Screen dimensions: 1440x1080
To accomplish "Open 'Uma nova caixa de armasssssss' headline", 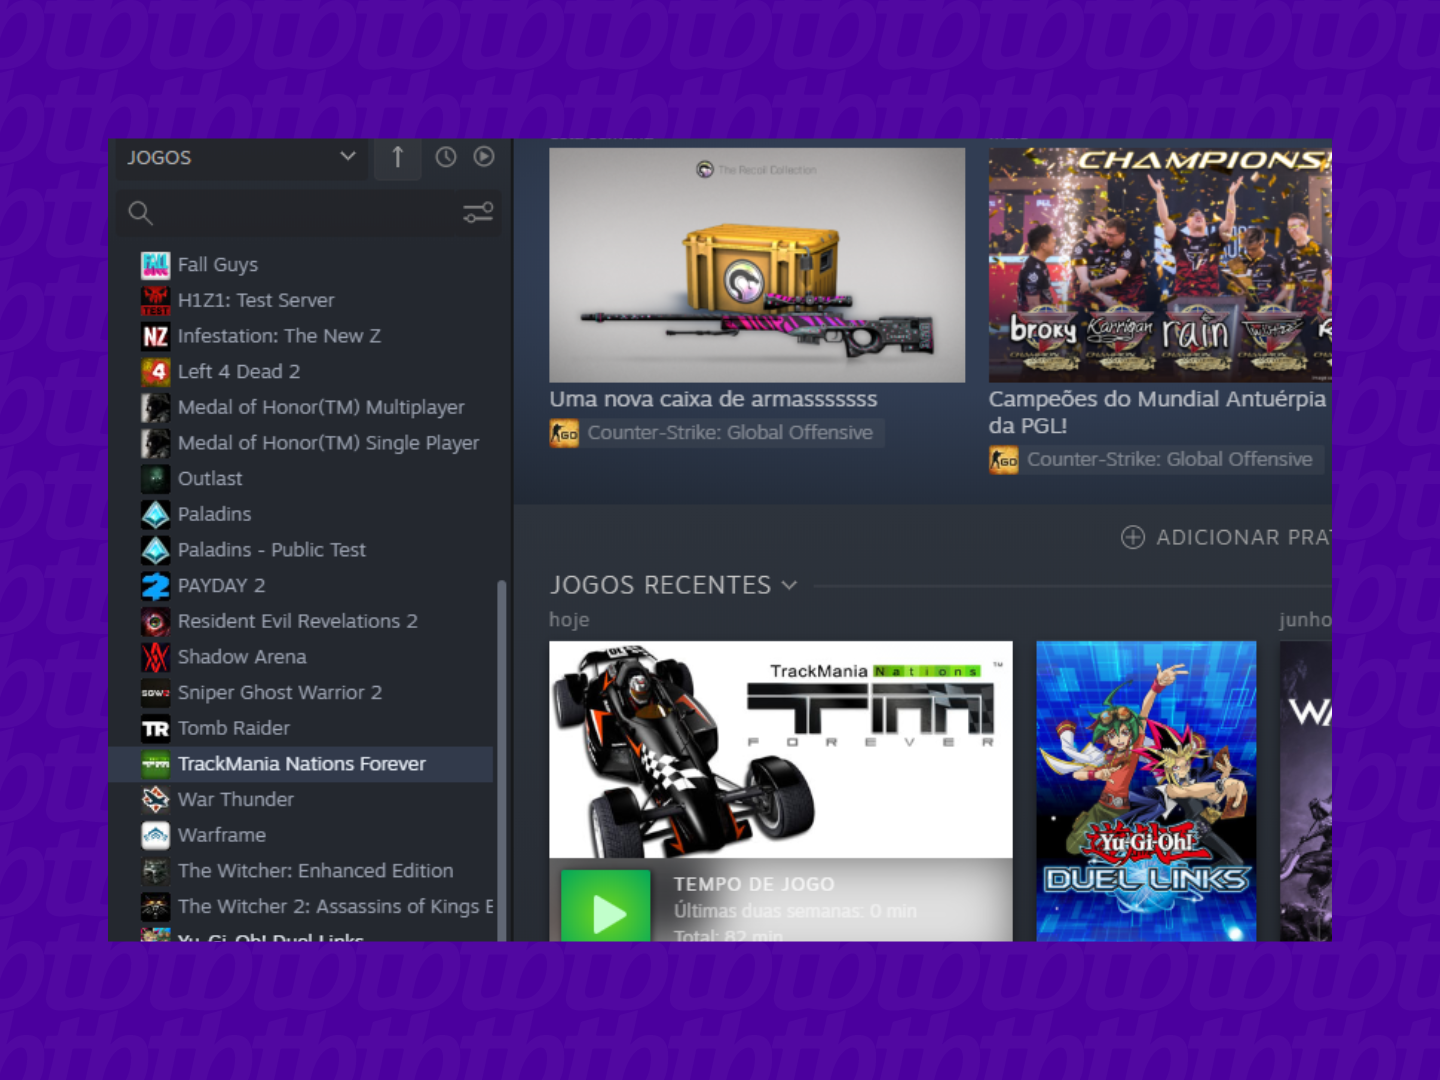I will [713, 399].
